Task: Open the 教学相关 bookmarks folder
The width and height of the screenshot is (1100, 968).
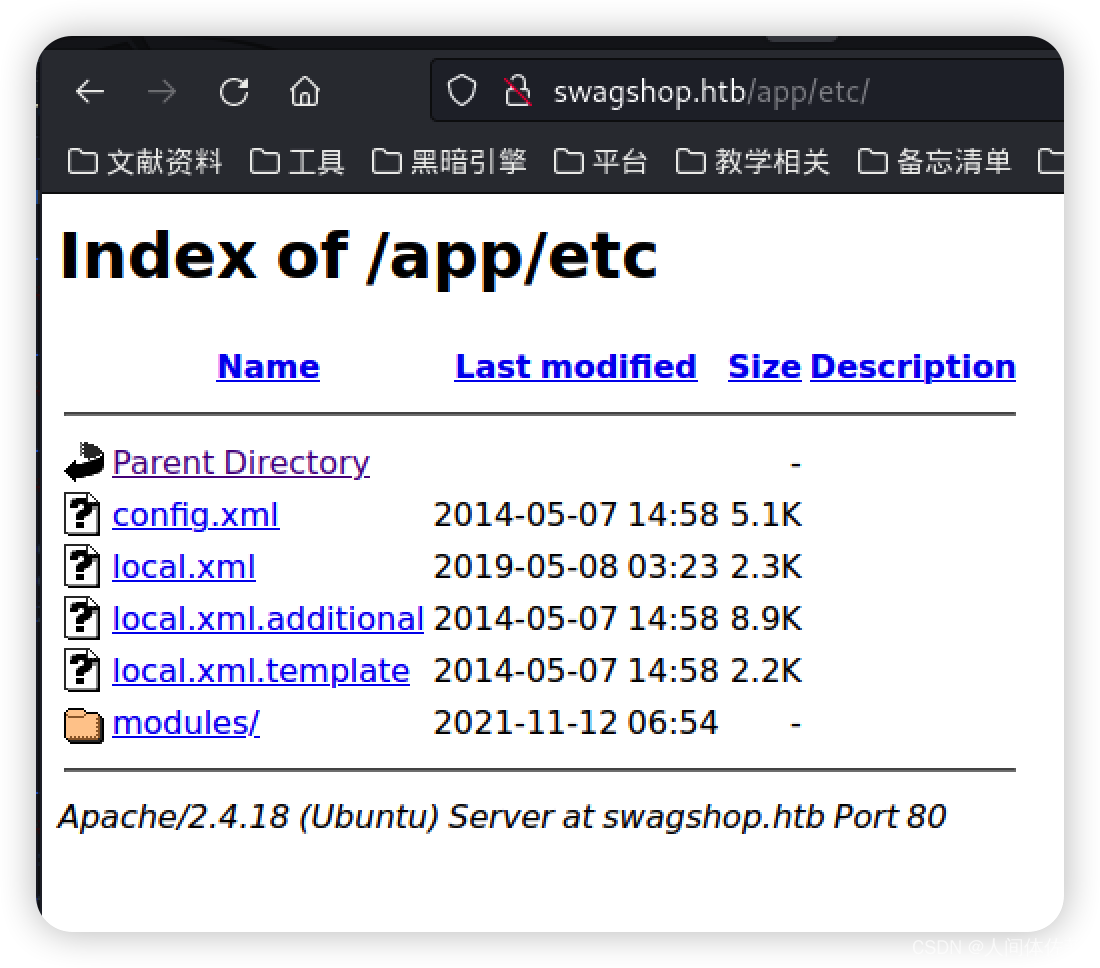Action: pos(753,161)
